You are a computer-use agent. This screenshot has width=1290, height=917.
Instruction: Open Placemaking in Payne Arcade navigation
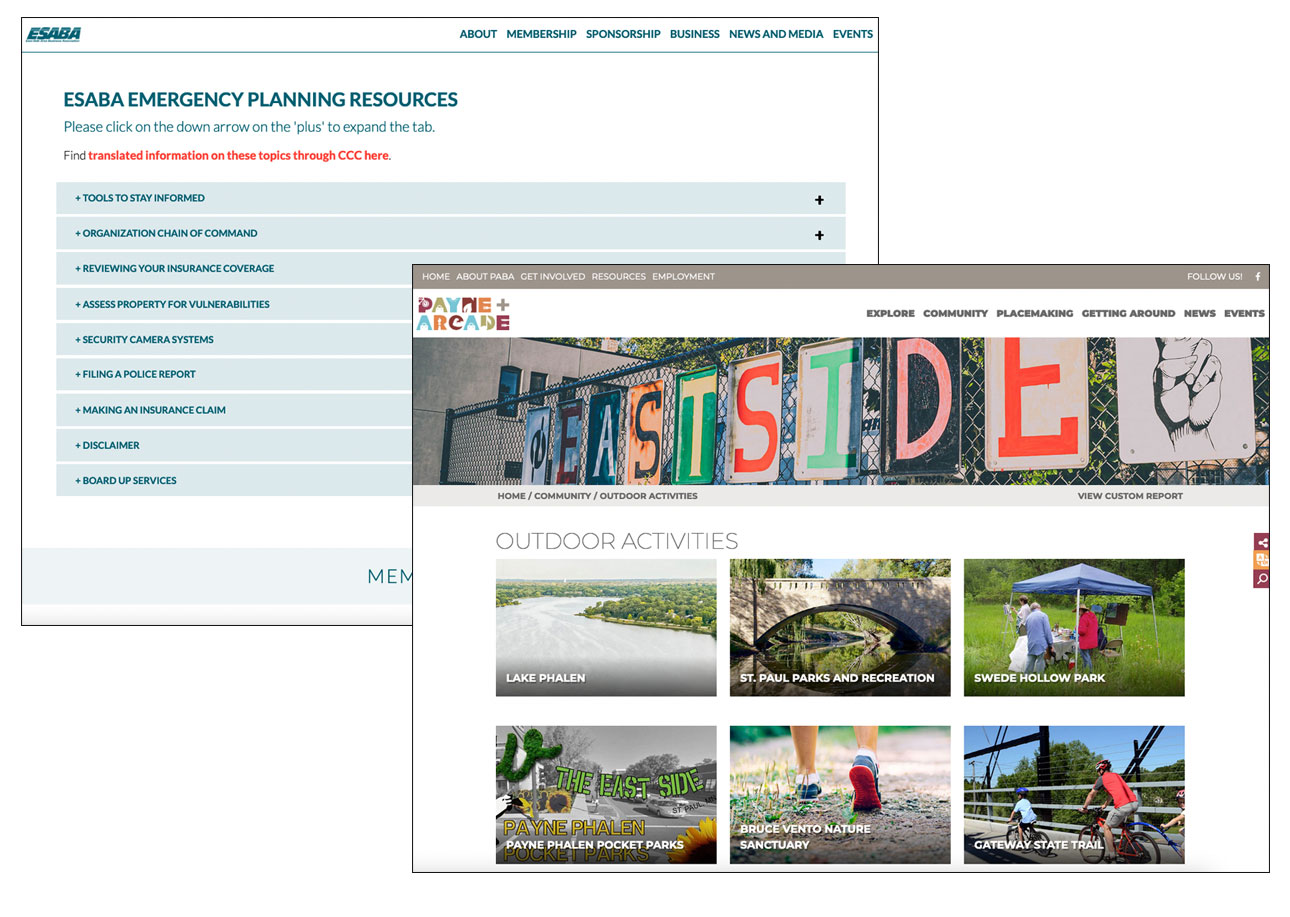1034,313
